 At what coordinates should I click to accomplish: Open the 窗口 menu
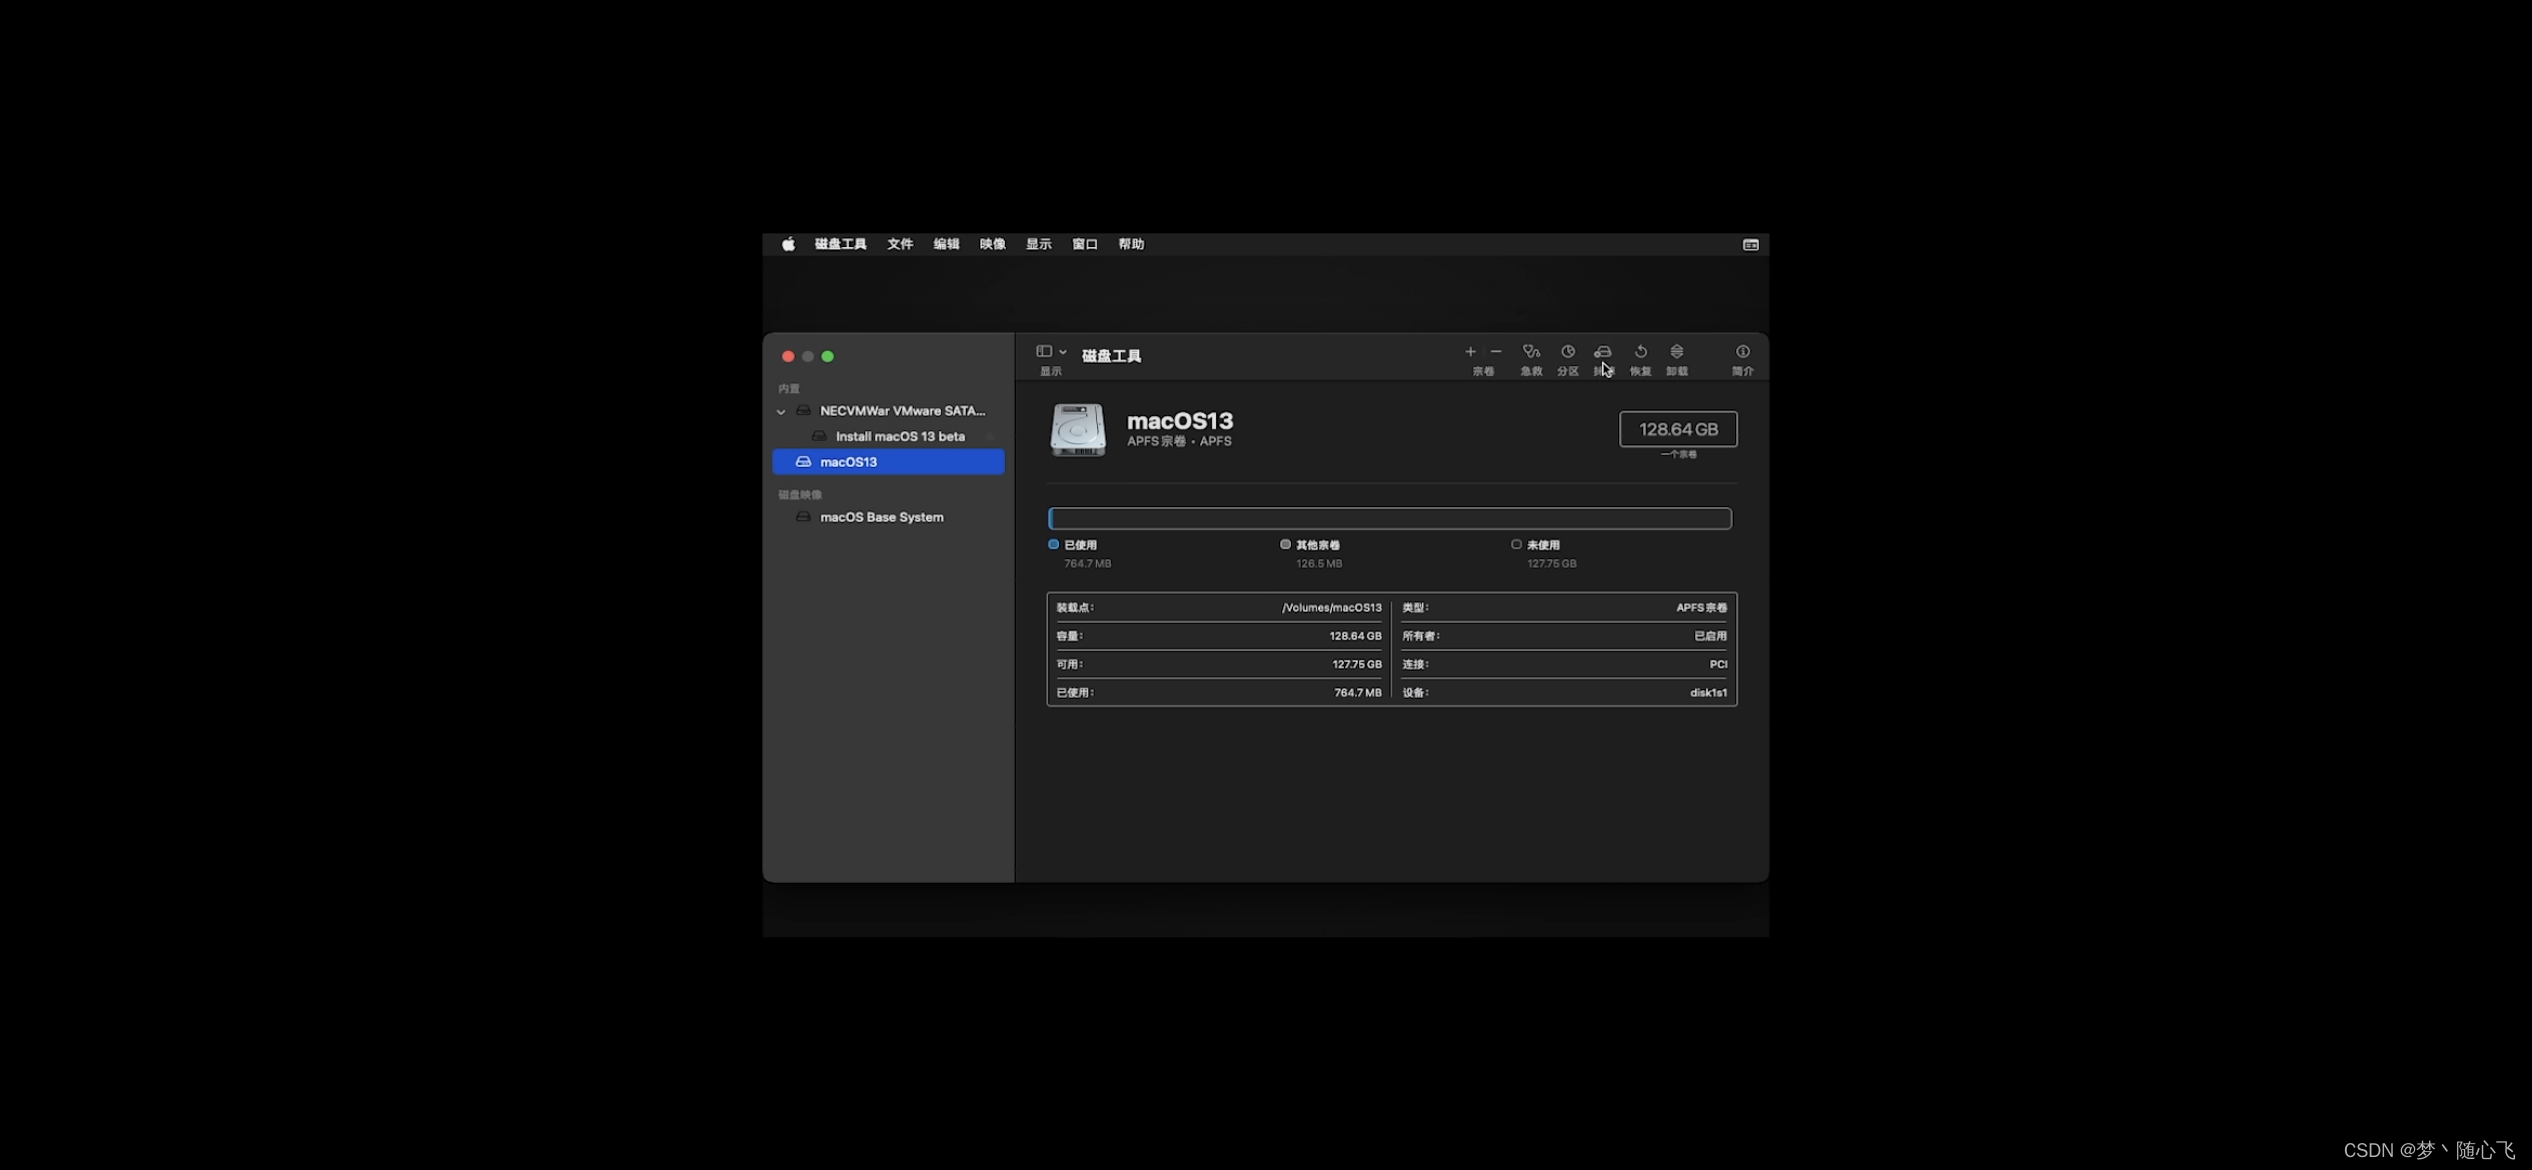coord(1085,244)
